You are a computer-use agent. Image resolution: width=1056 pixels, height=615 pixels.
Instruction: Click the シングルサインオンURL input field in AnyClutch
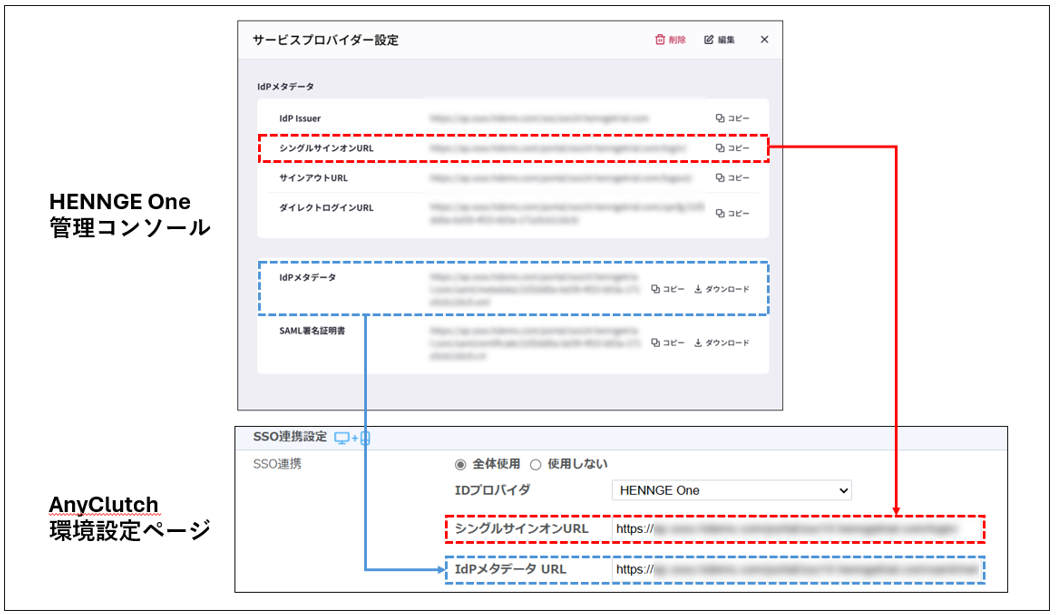pyautogui.click(x=797, y=529)
